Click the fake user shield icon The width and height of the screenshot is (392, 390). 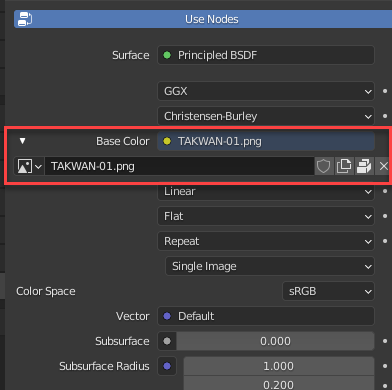[323, 166]
